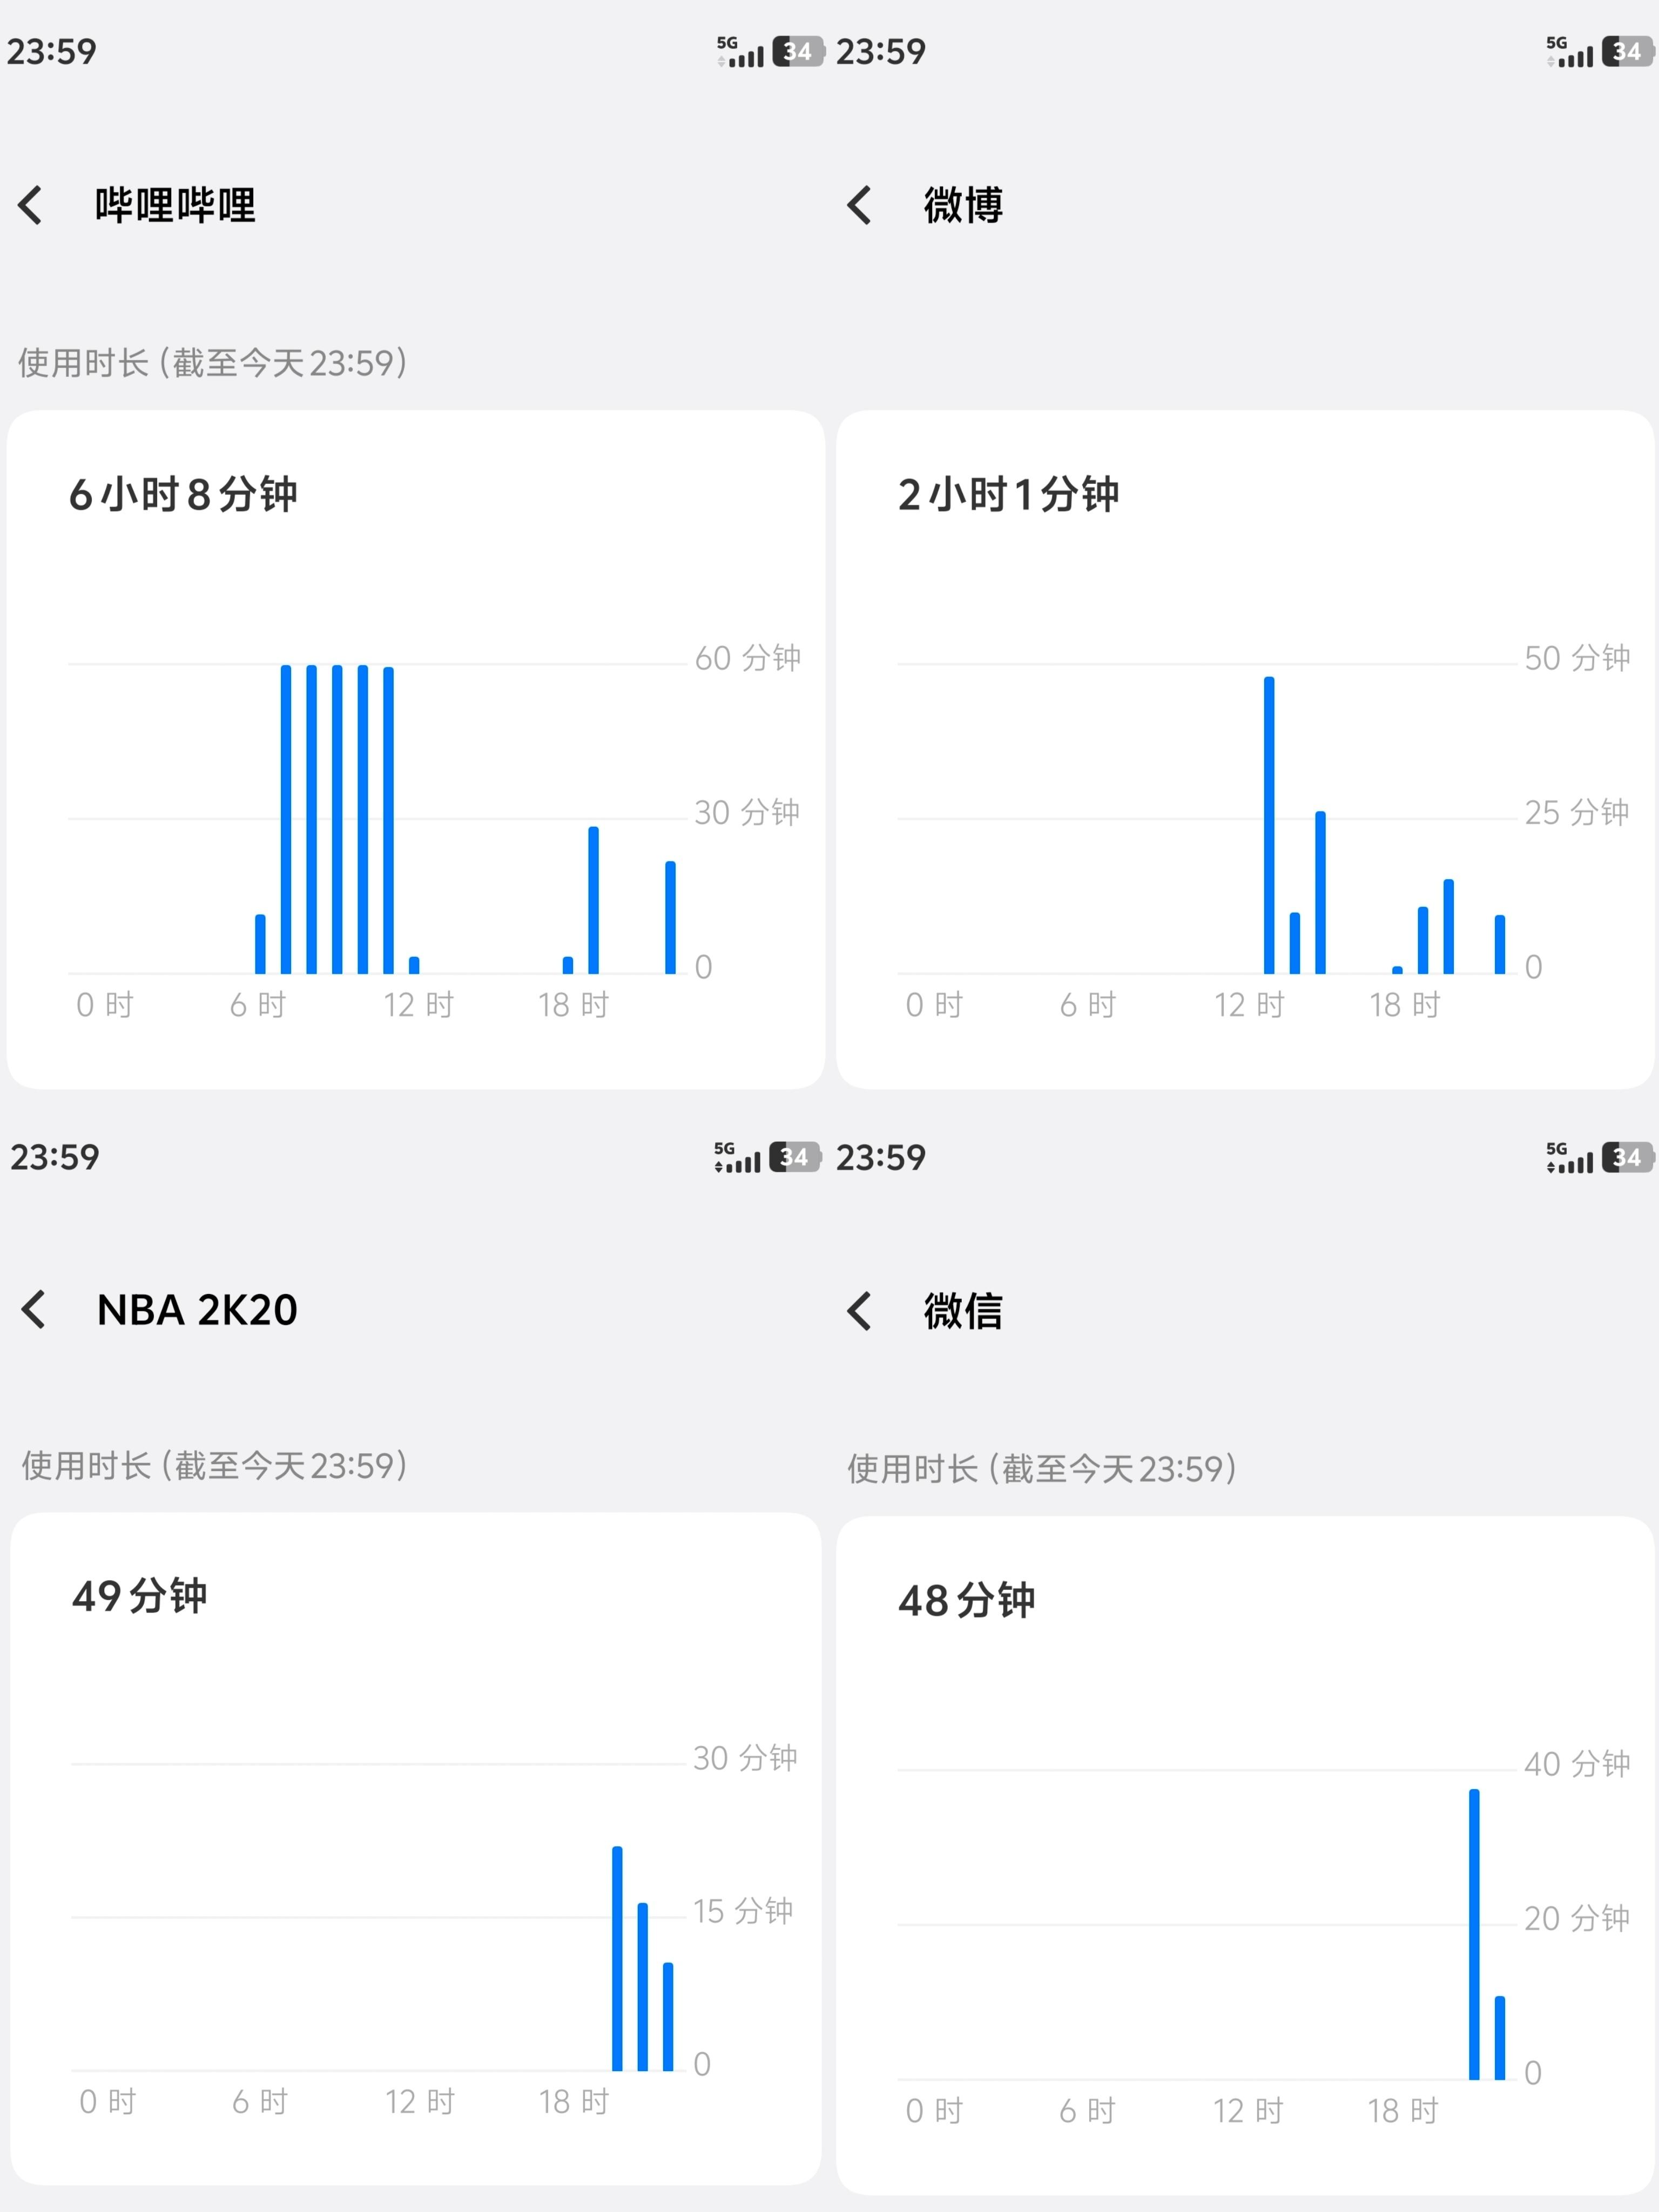This screenshot has width=1659, height=2212.
Task: Tap the tallest bar in the 微信 chart
Action: [1474, 1934]
